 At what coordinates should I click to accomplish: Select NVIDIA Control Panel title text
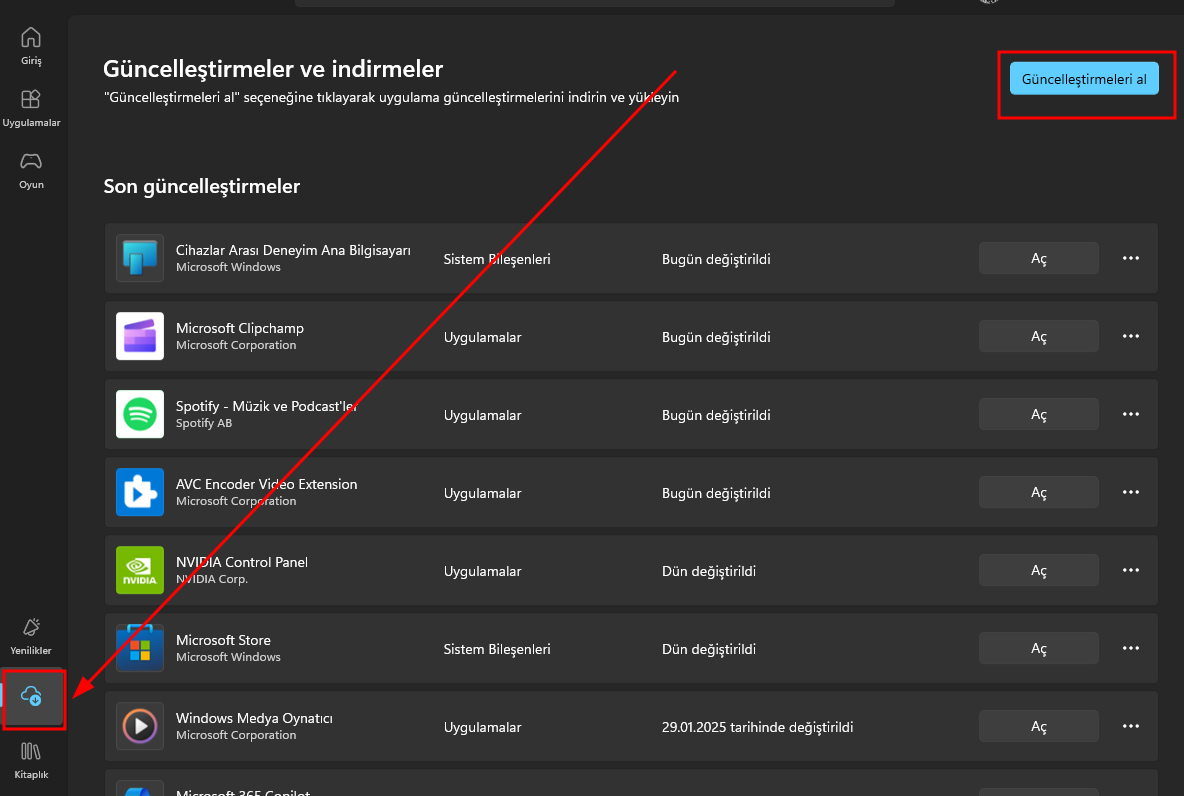coord(242,562)
